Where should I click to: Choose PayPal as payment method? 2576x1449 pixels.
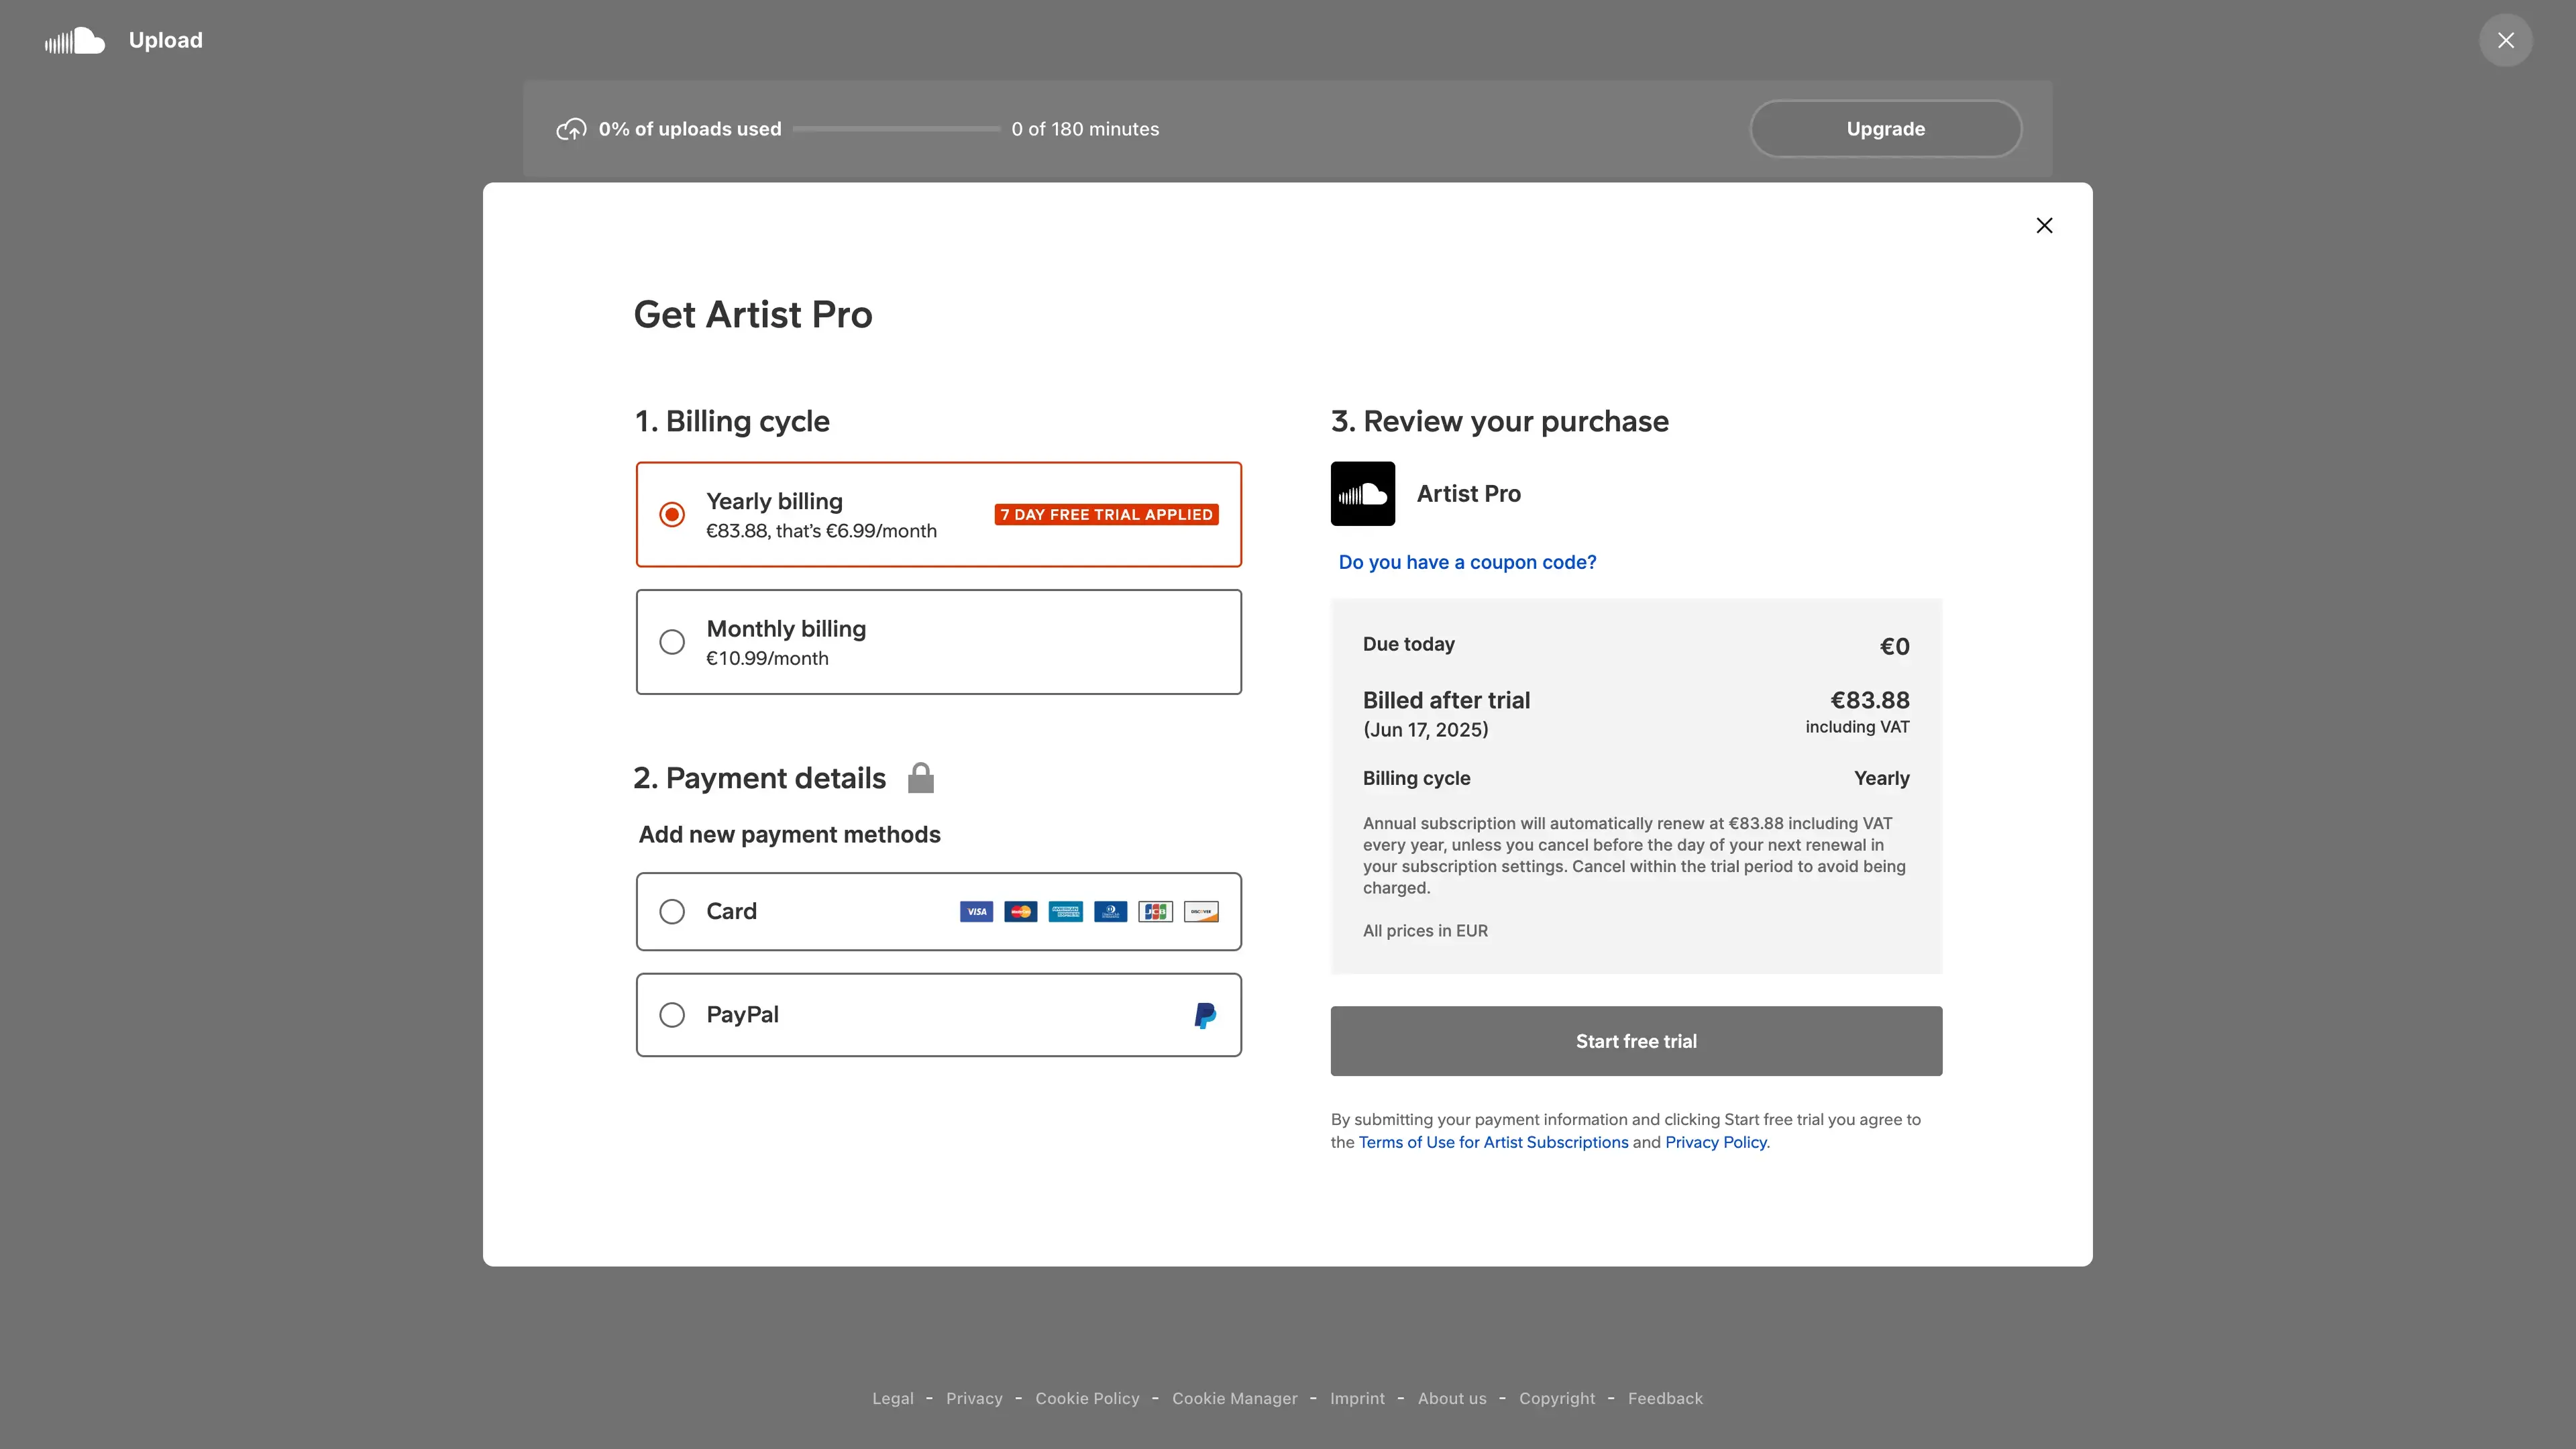(672, 1015)
